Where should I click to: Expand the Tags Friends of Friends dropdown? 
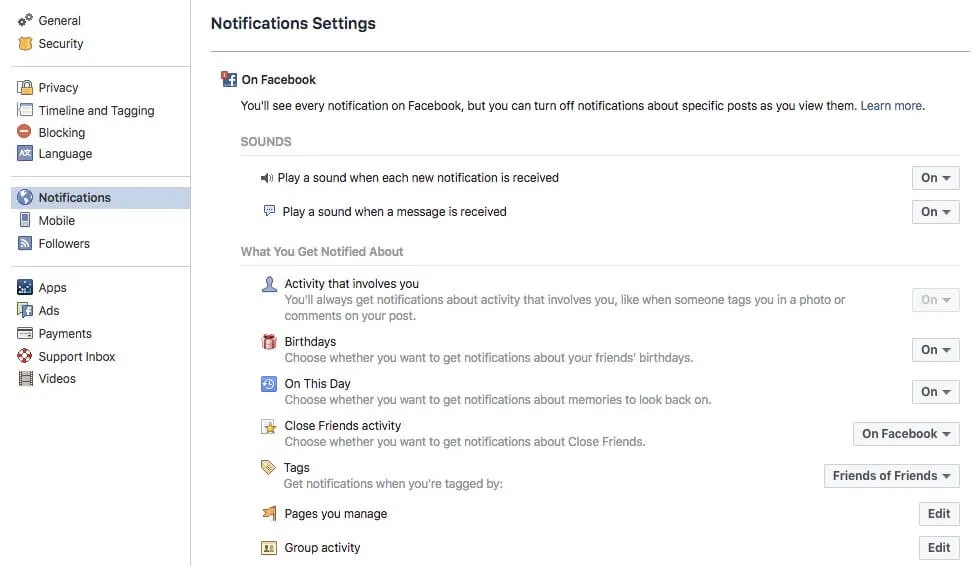tap(891, 476)
